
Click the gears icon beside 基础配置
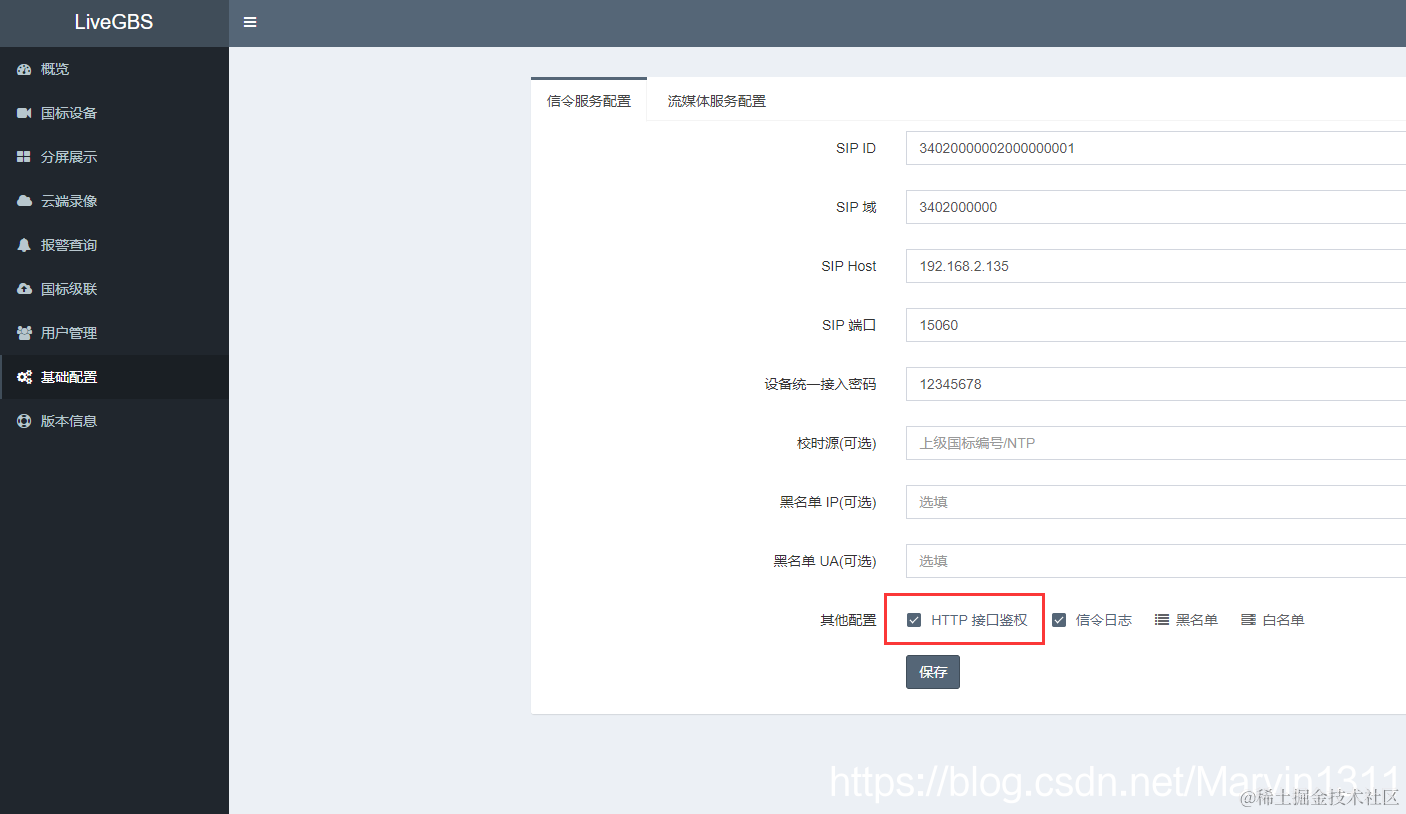coord(24,377)
